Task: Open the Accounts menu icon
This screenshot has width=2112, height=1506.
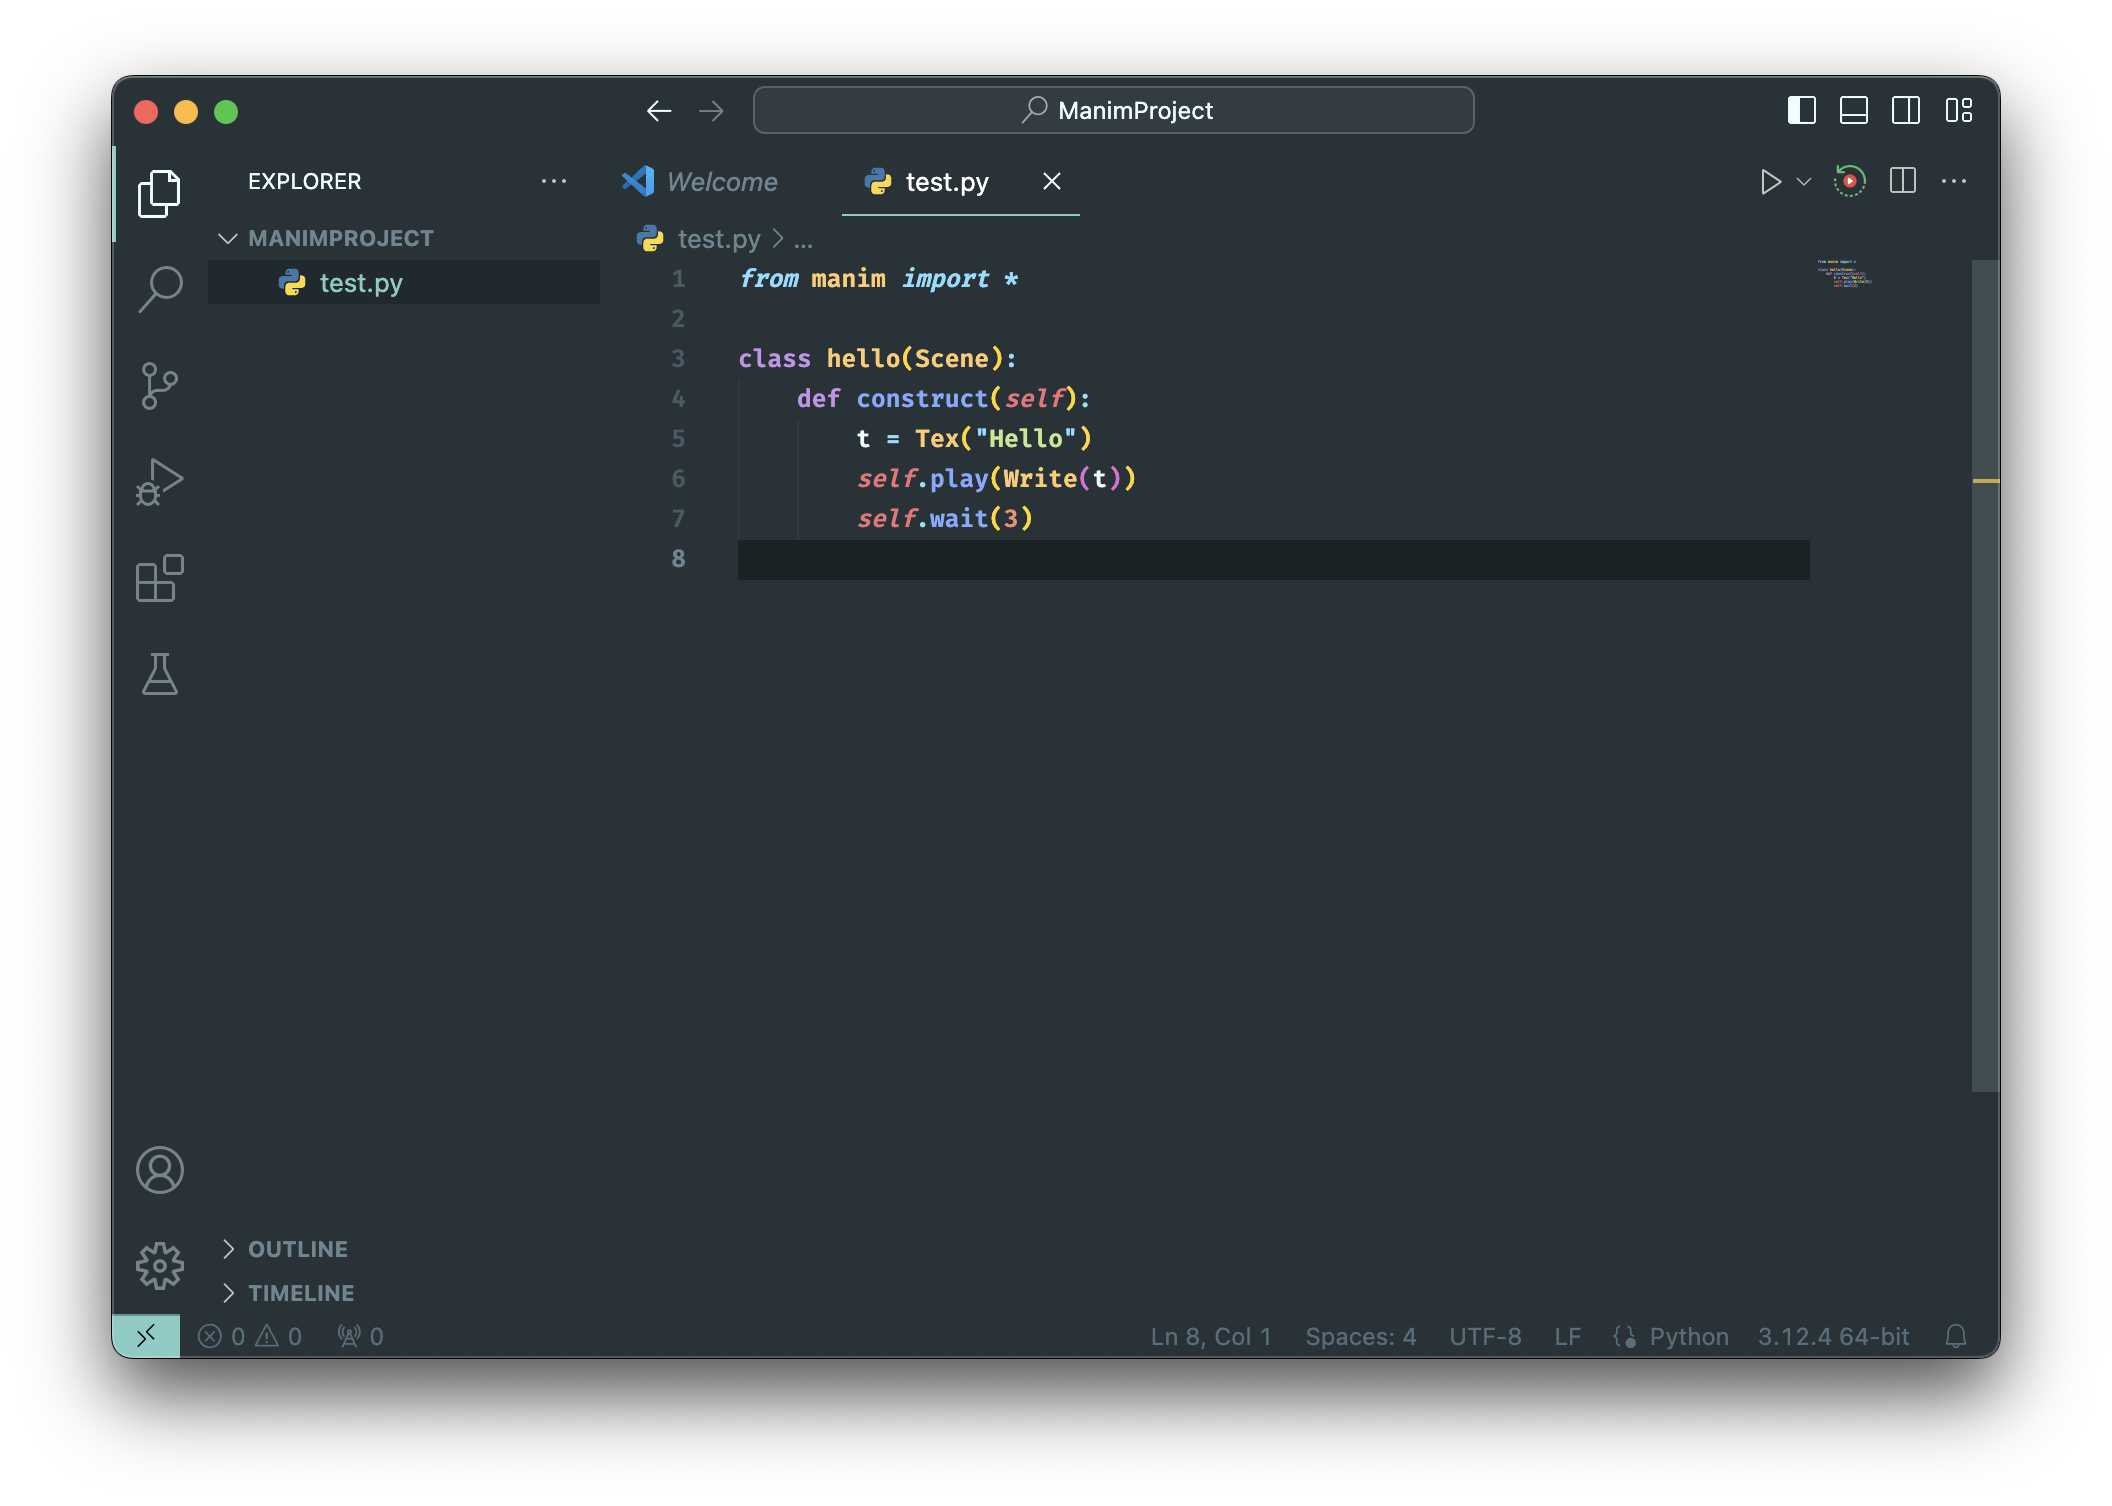Action: pos(159,1170)
